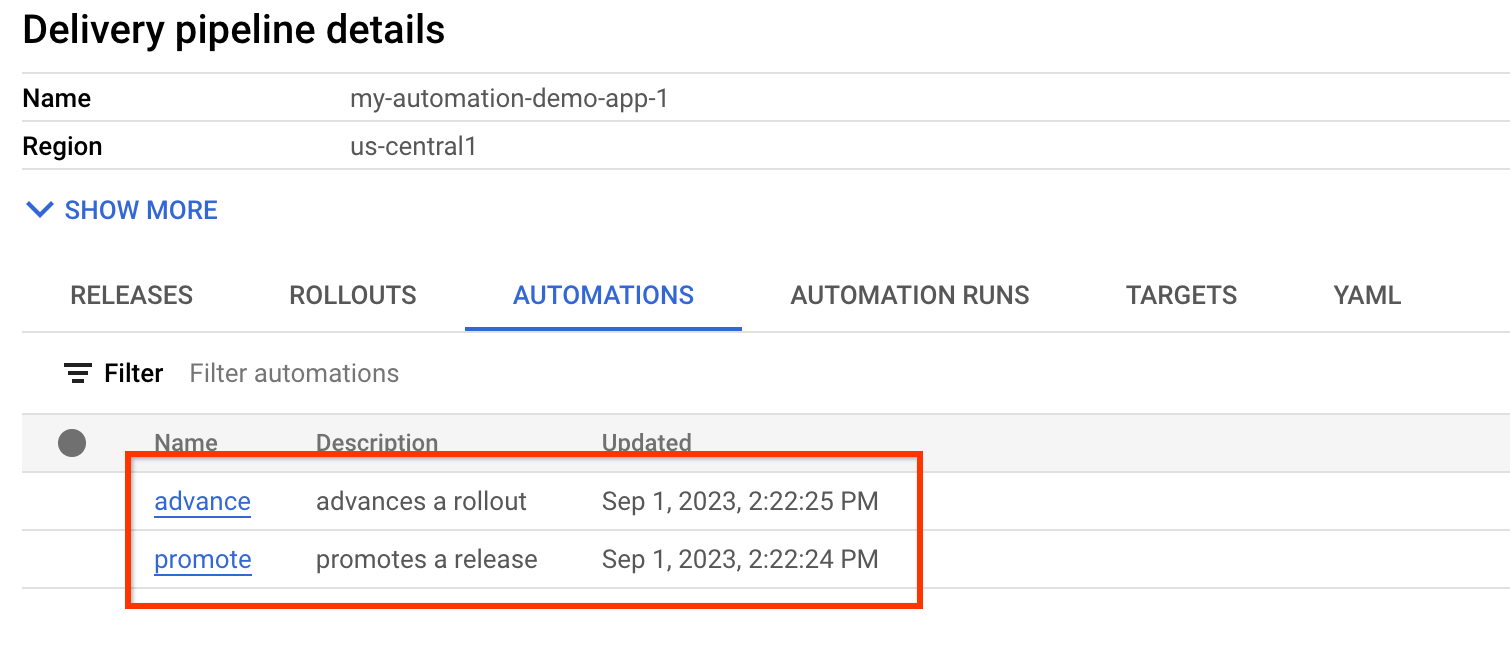Image resolution: width=1510 pixels, height=672 pixels.
Task: Click the Filter funnel icon
Action: click(x=78, y=372)
